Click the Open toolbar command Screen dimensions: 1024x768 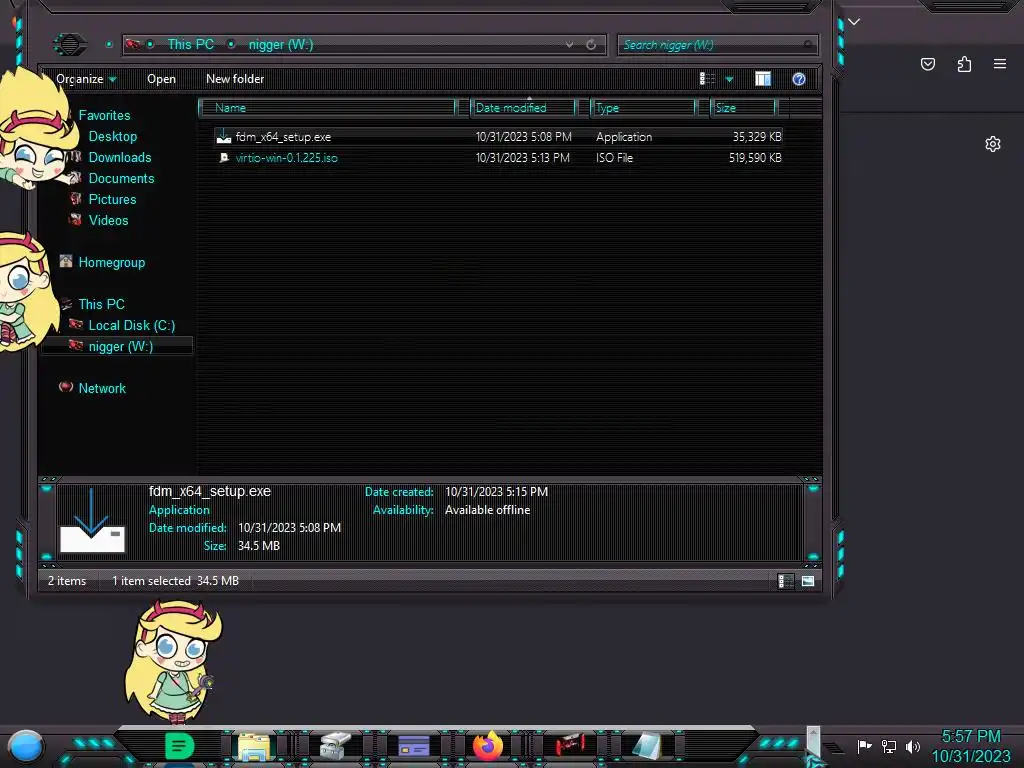coord(161,79)
